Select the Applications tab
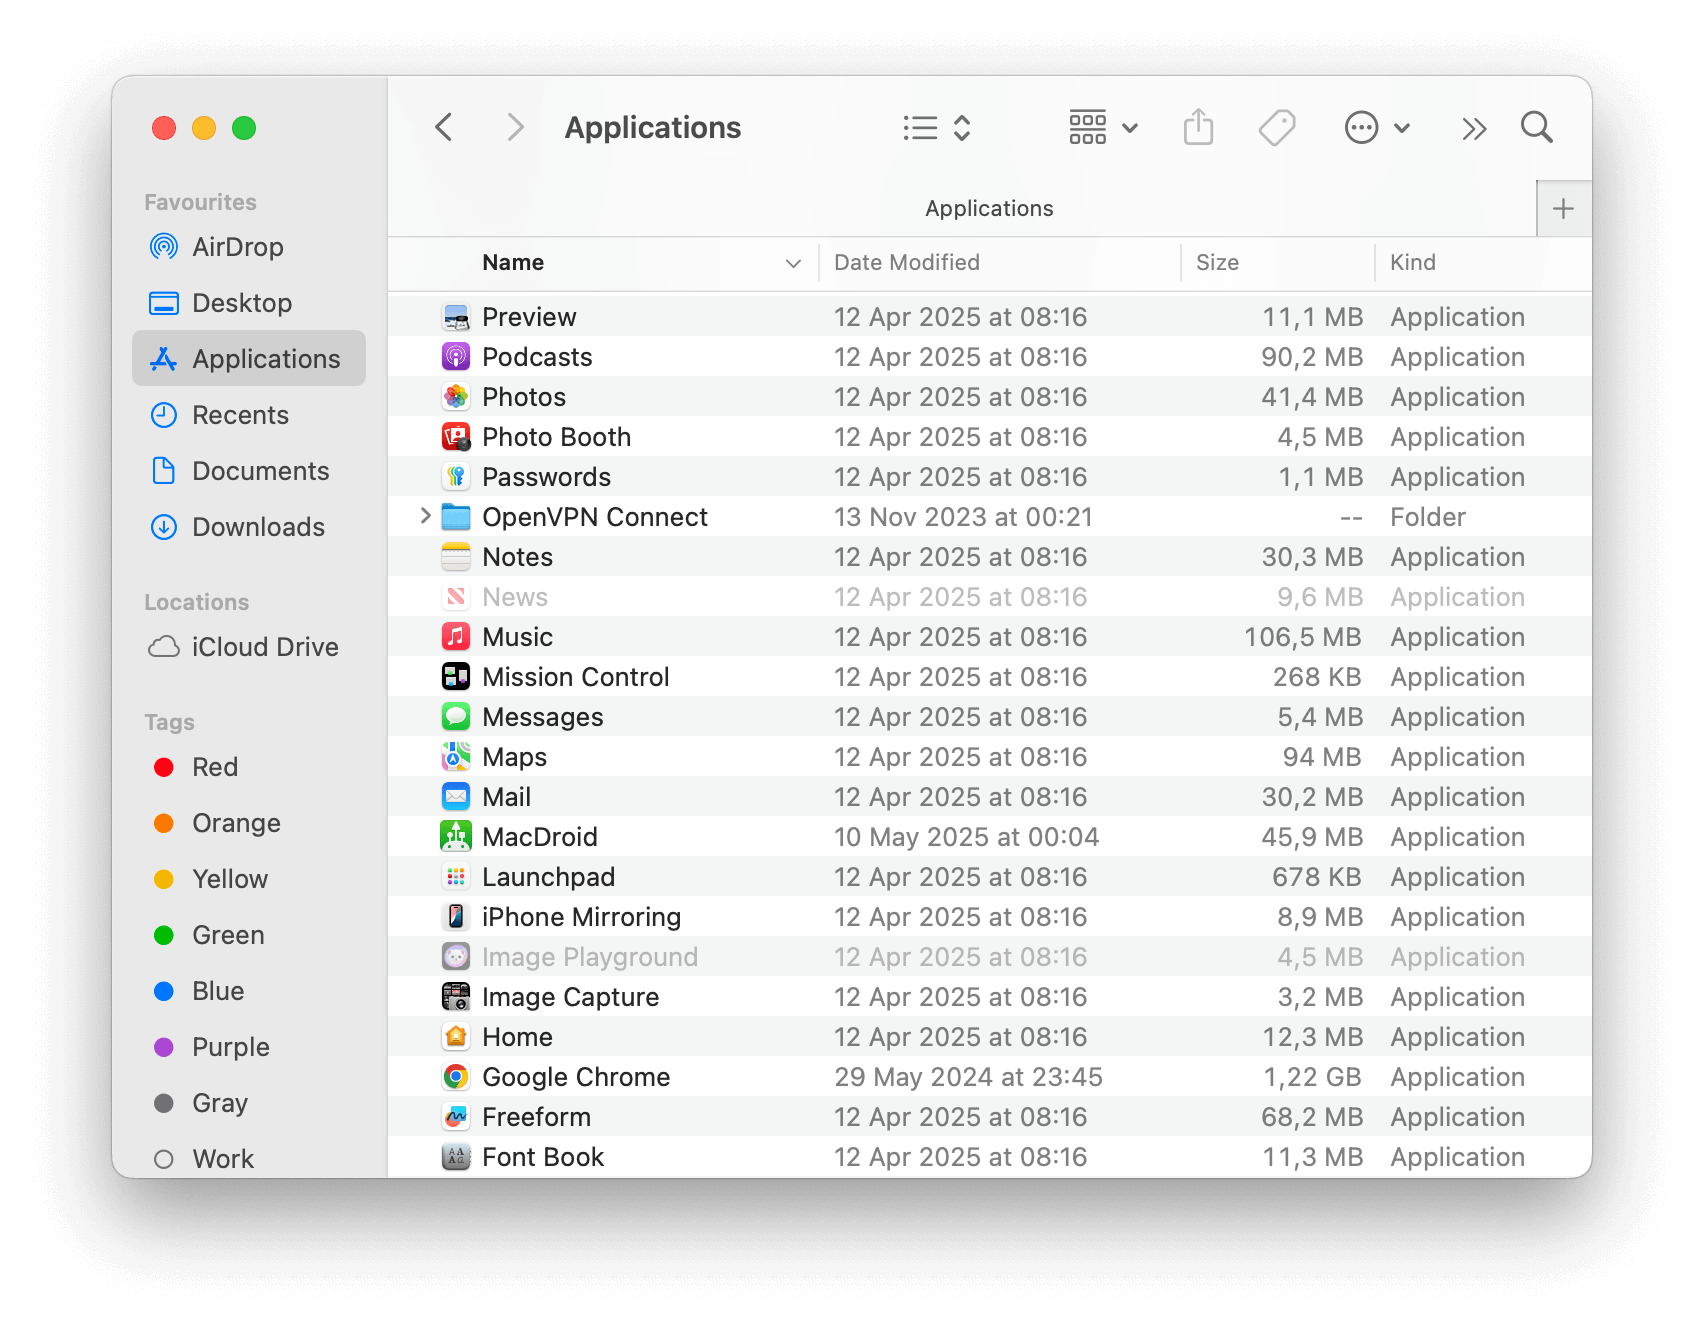Screen dimensions: 1704x1326 (x=988, y=208)
